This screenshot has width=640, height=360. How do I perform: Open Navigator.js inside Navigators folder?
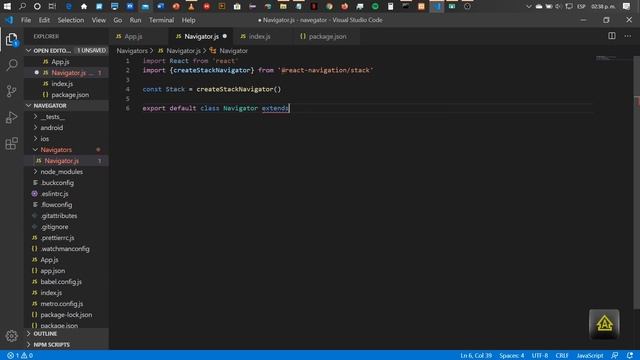coord(66,161)
